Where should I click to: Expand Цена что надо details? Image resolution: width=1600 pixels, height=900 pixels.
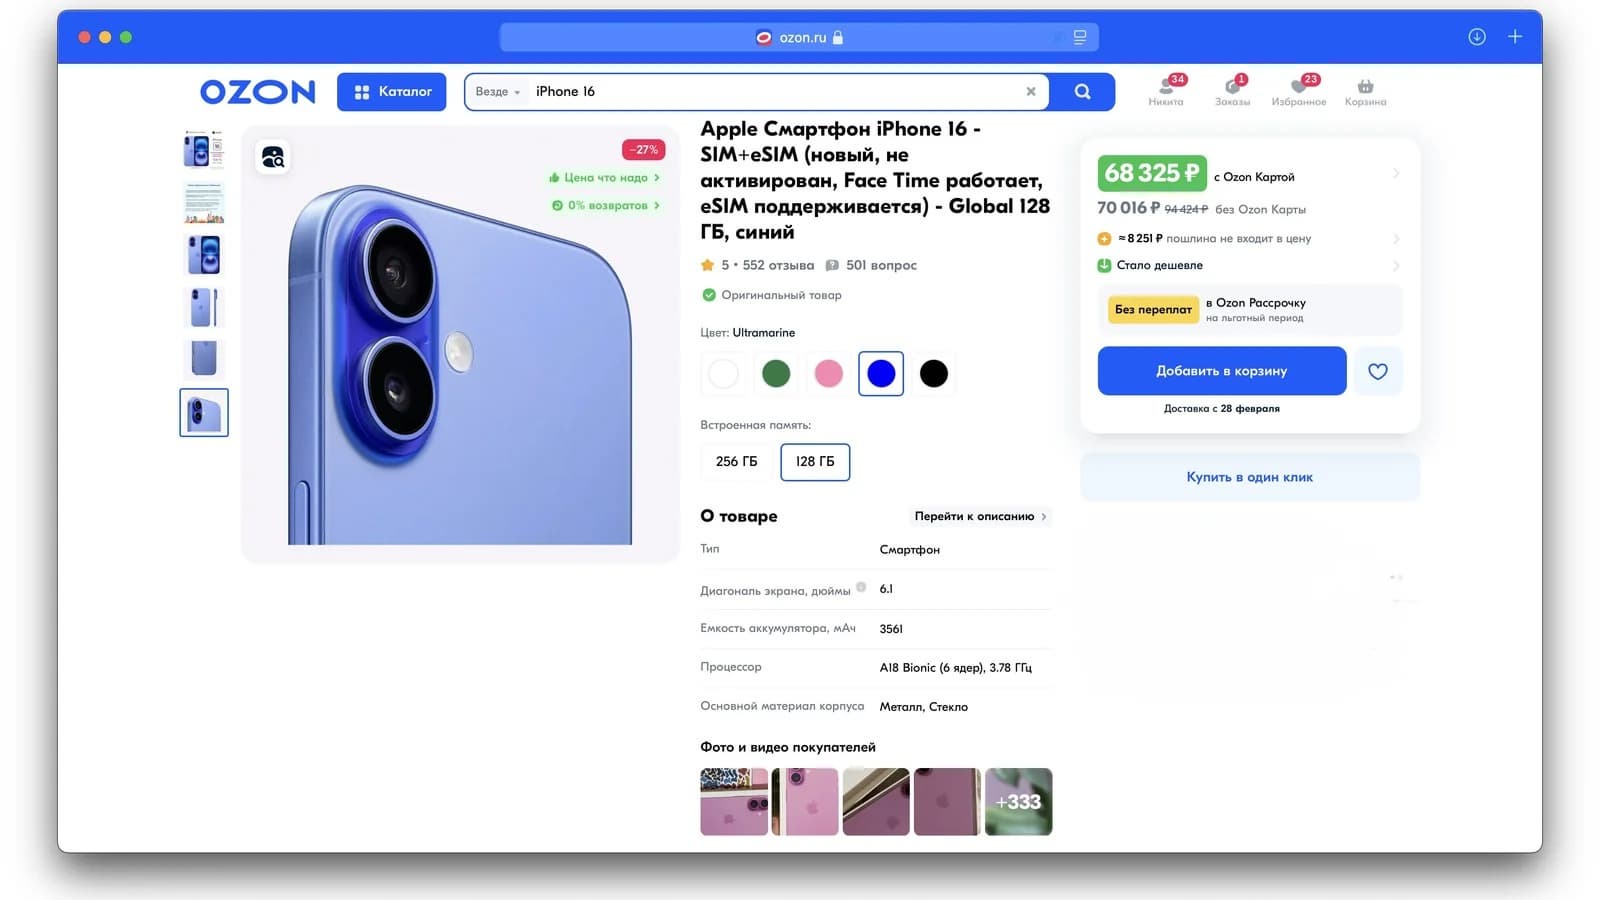[x=605, y=178]
